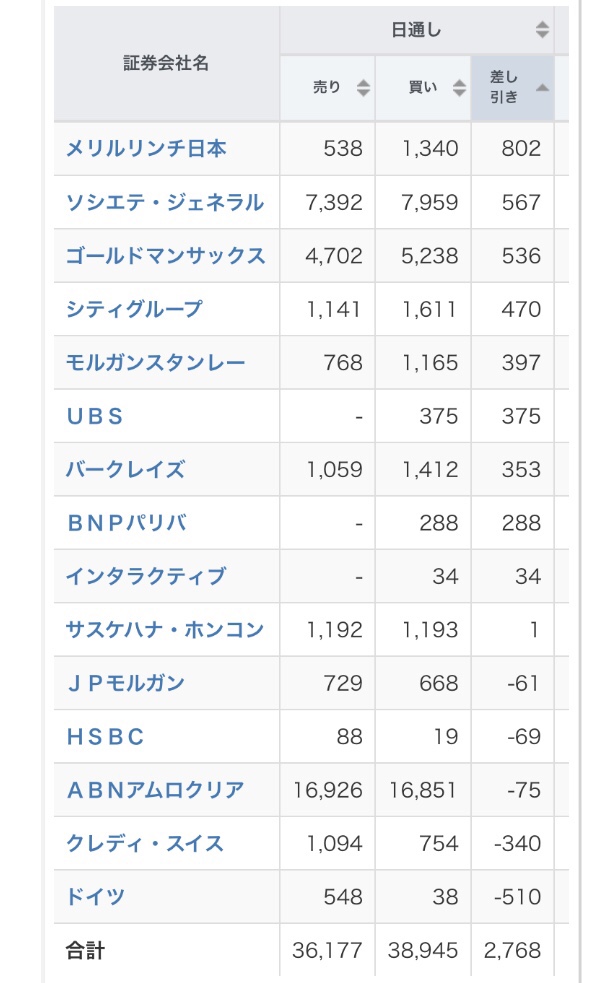
Task: Open モルガンスタンレー link
Action: click(x=155, y=362)
